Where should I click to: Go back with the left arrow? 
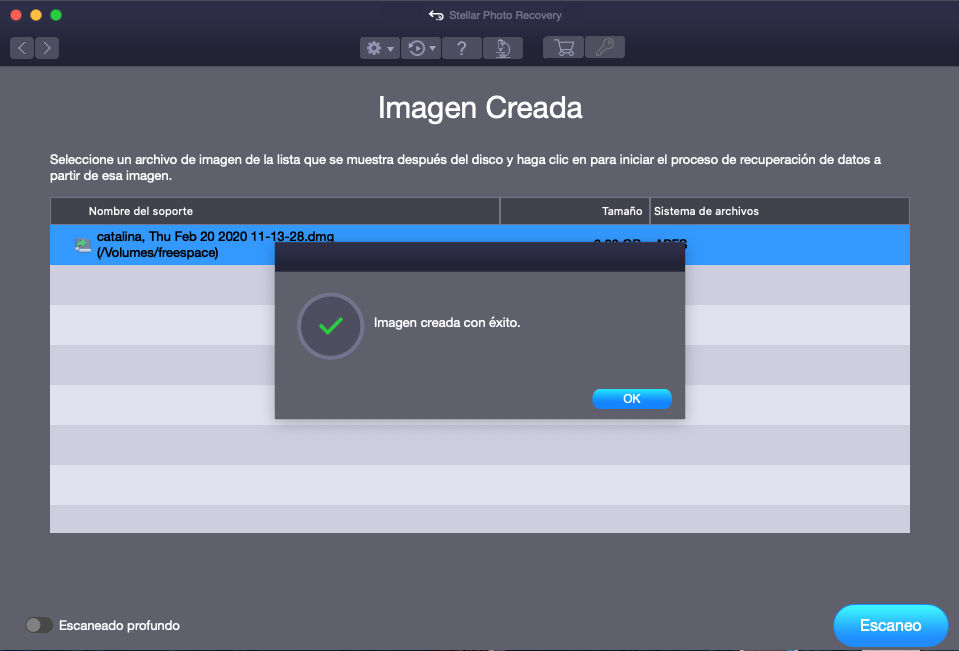point(22,48)
